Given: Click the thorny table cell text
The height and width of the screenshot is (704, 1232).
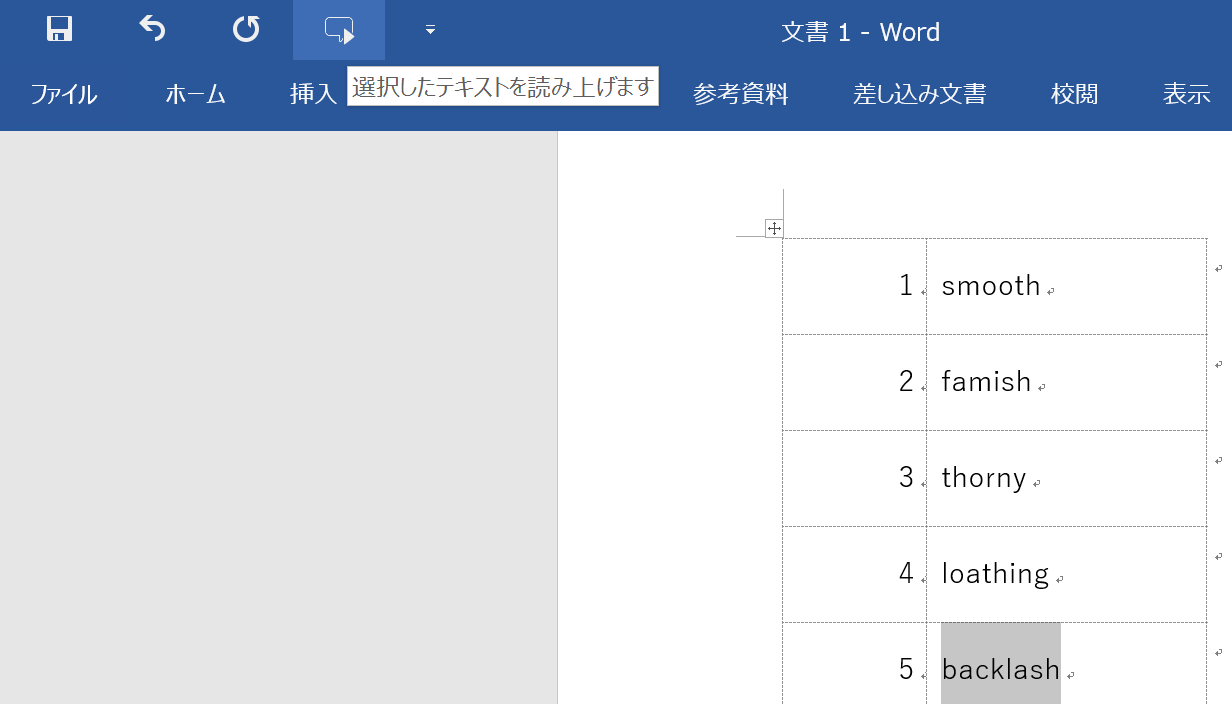Looking at the screenshot, I should (984, 478).
